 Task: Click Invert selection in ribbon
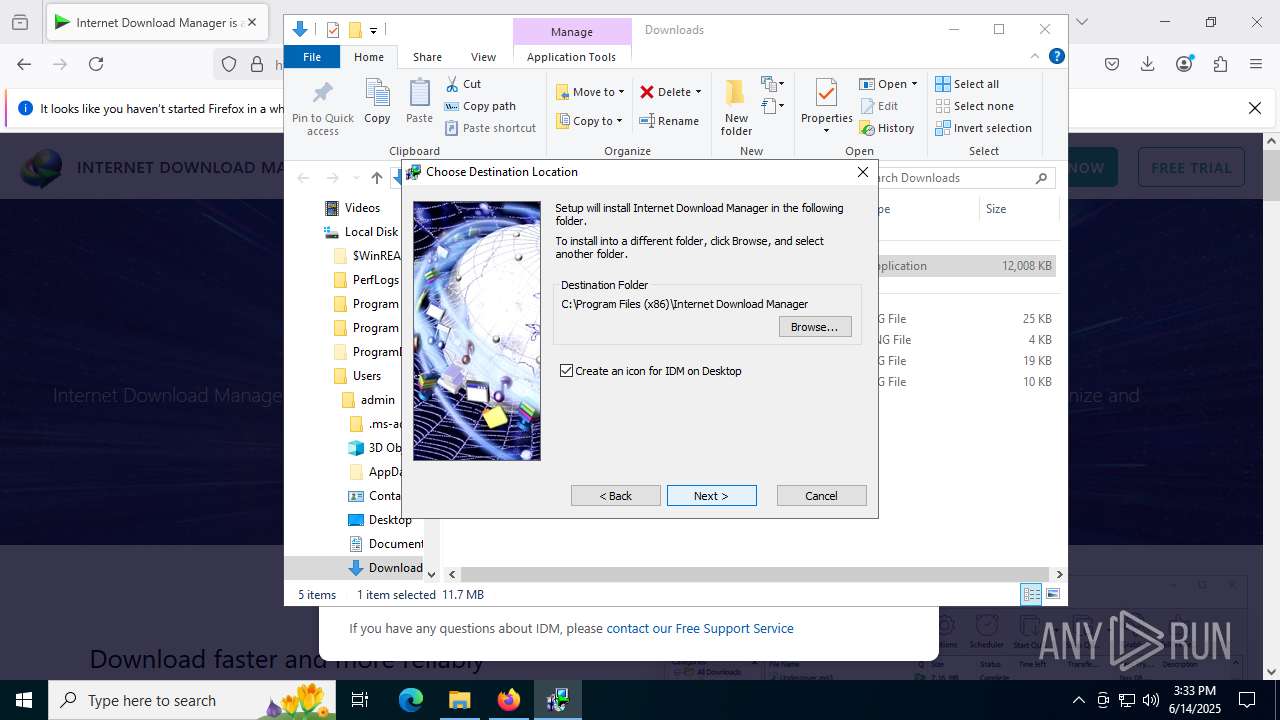pyautogui.click(x=983, y=128)
